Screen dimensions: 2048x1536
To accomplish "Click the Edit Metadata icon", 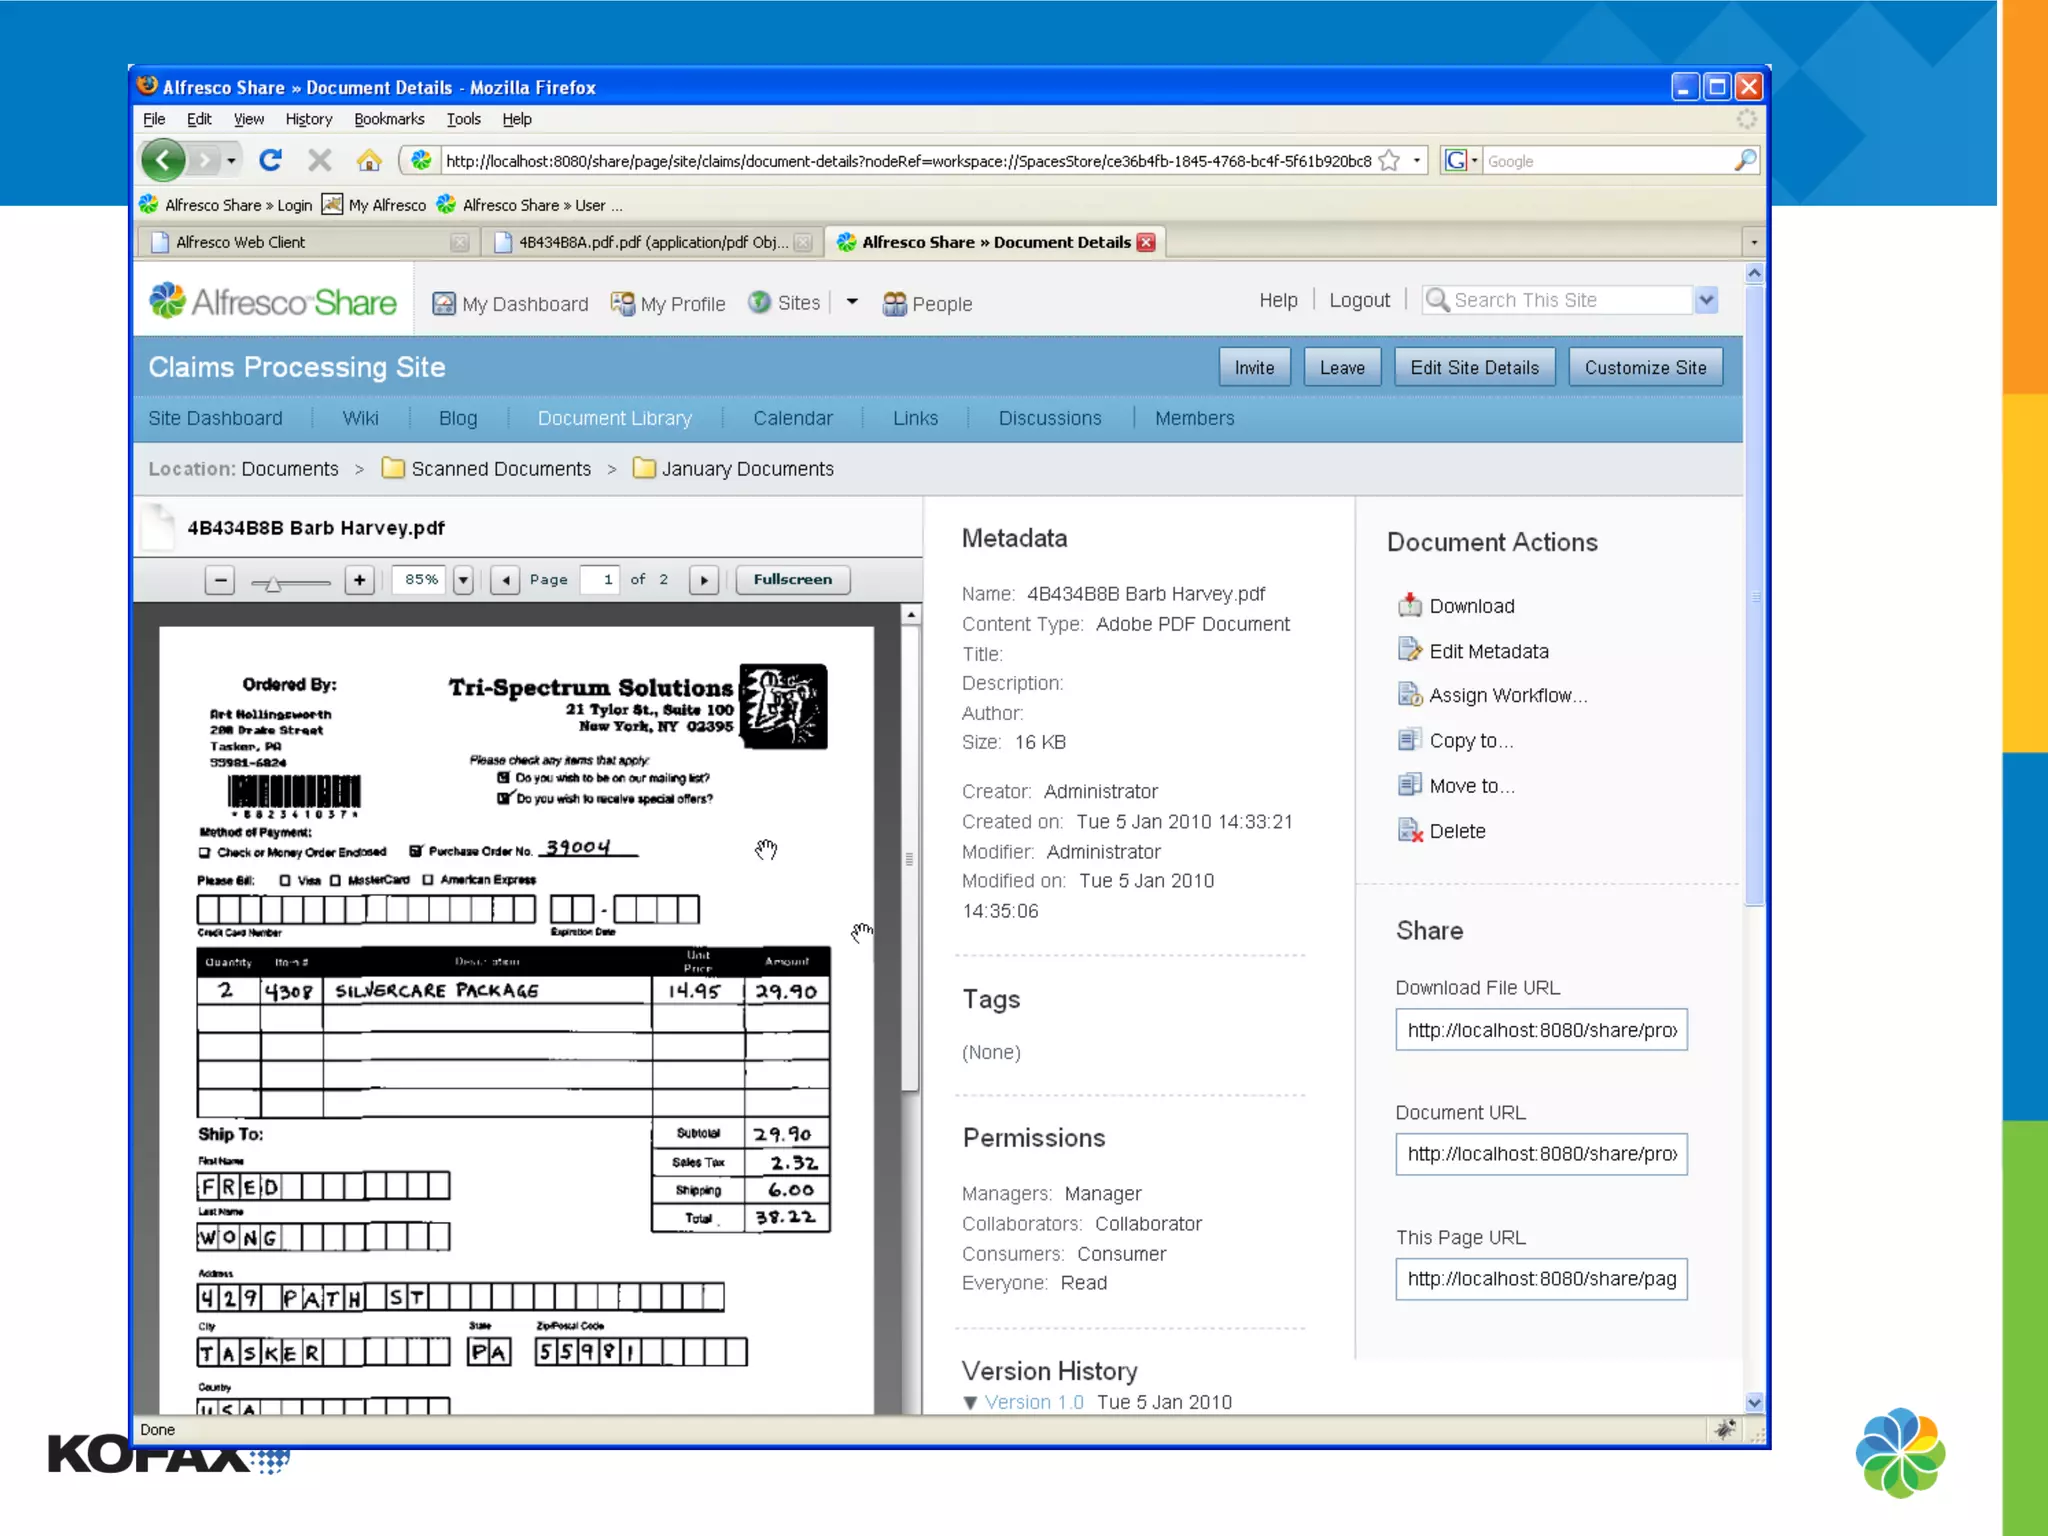I will tap(1409, 650).
